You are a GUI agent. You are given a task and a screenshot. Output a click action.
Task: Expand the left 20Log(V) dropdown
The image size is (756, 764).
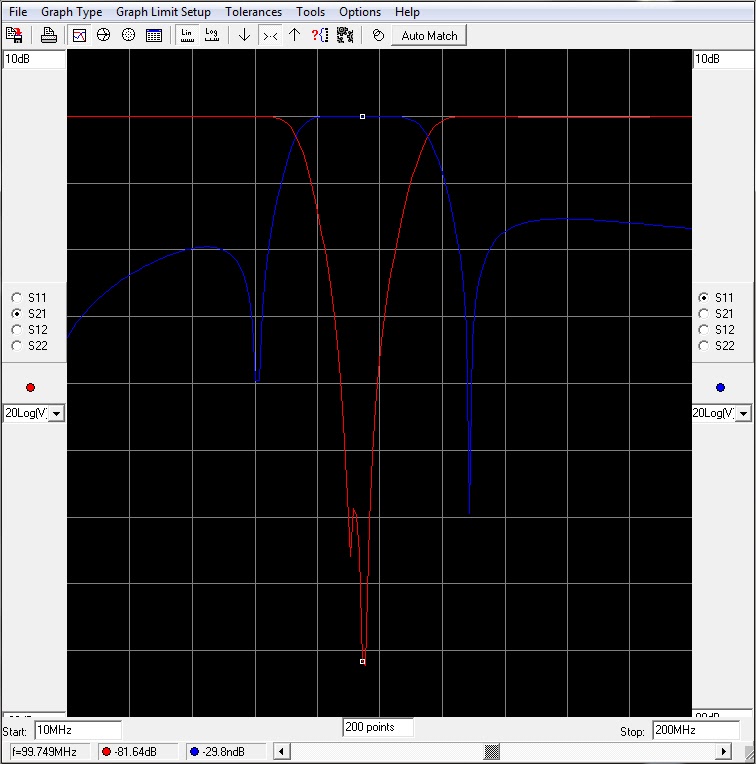coord(57,414)
